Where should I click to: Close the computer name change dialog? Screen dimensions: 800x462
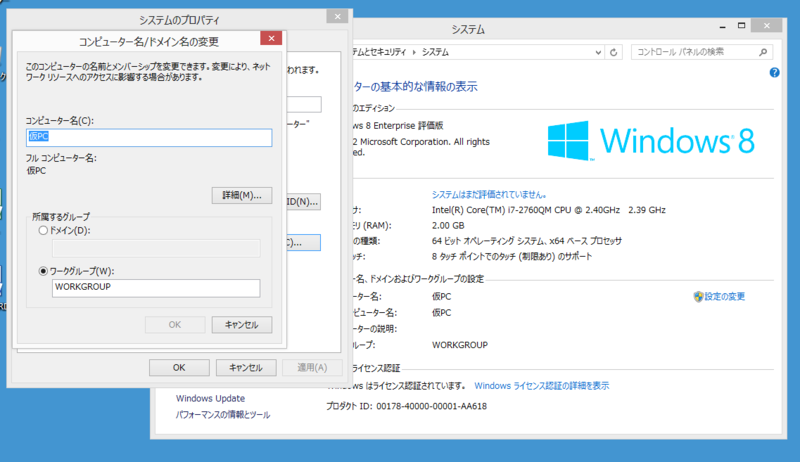click(x=271, y=38)
